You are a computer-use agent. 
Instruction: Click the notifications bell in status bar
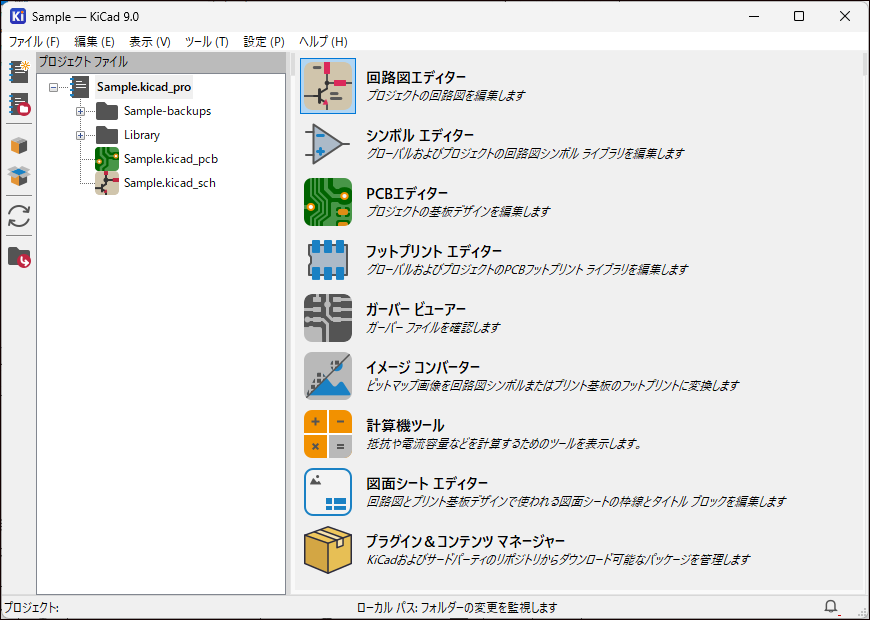point(831,607)
